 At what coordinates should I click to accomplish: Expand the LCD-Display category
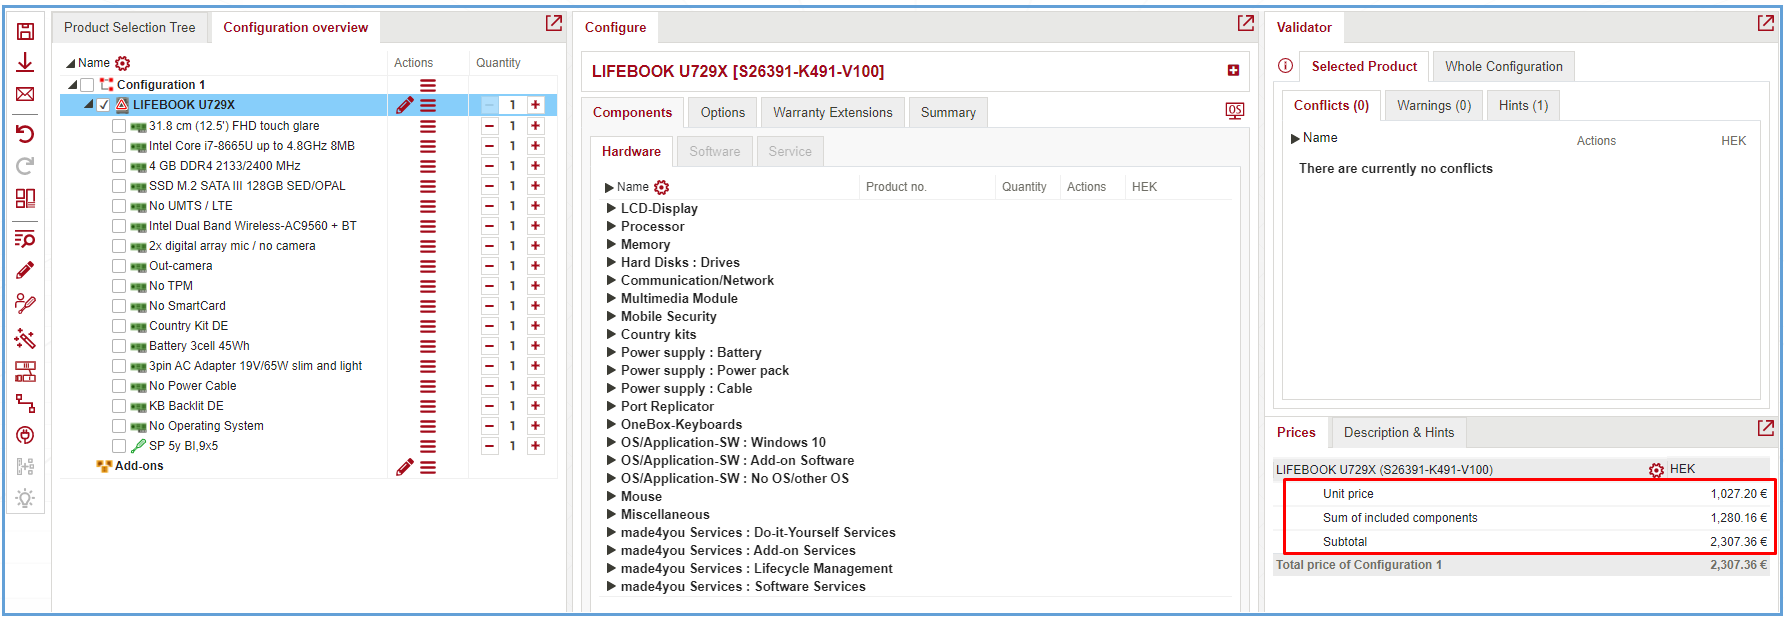point(611,208)
